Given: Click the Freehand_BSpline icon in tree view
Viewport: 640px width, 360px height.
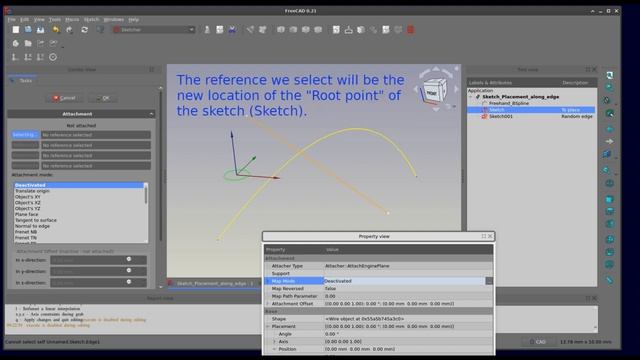Looking at the screenshot, I should [x=484, y=103].
